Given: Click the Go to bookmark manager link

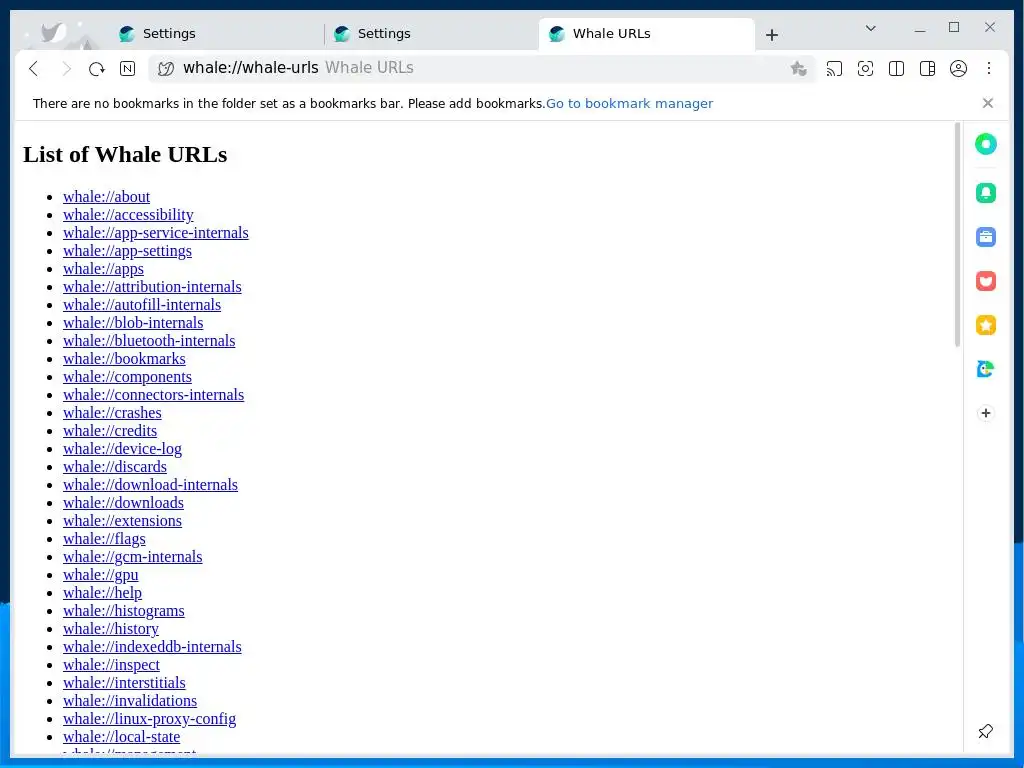Looking at the screenshot, I should point(630,103).
